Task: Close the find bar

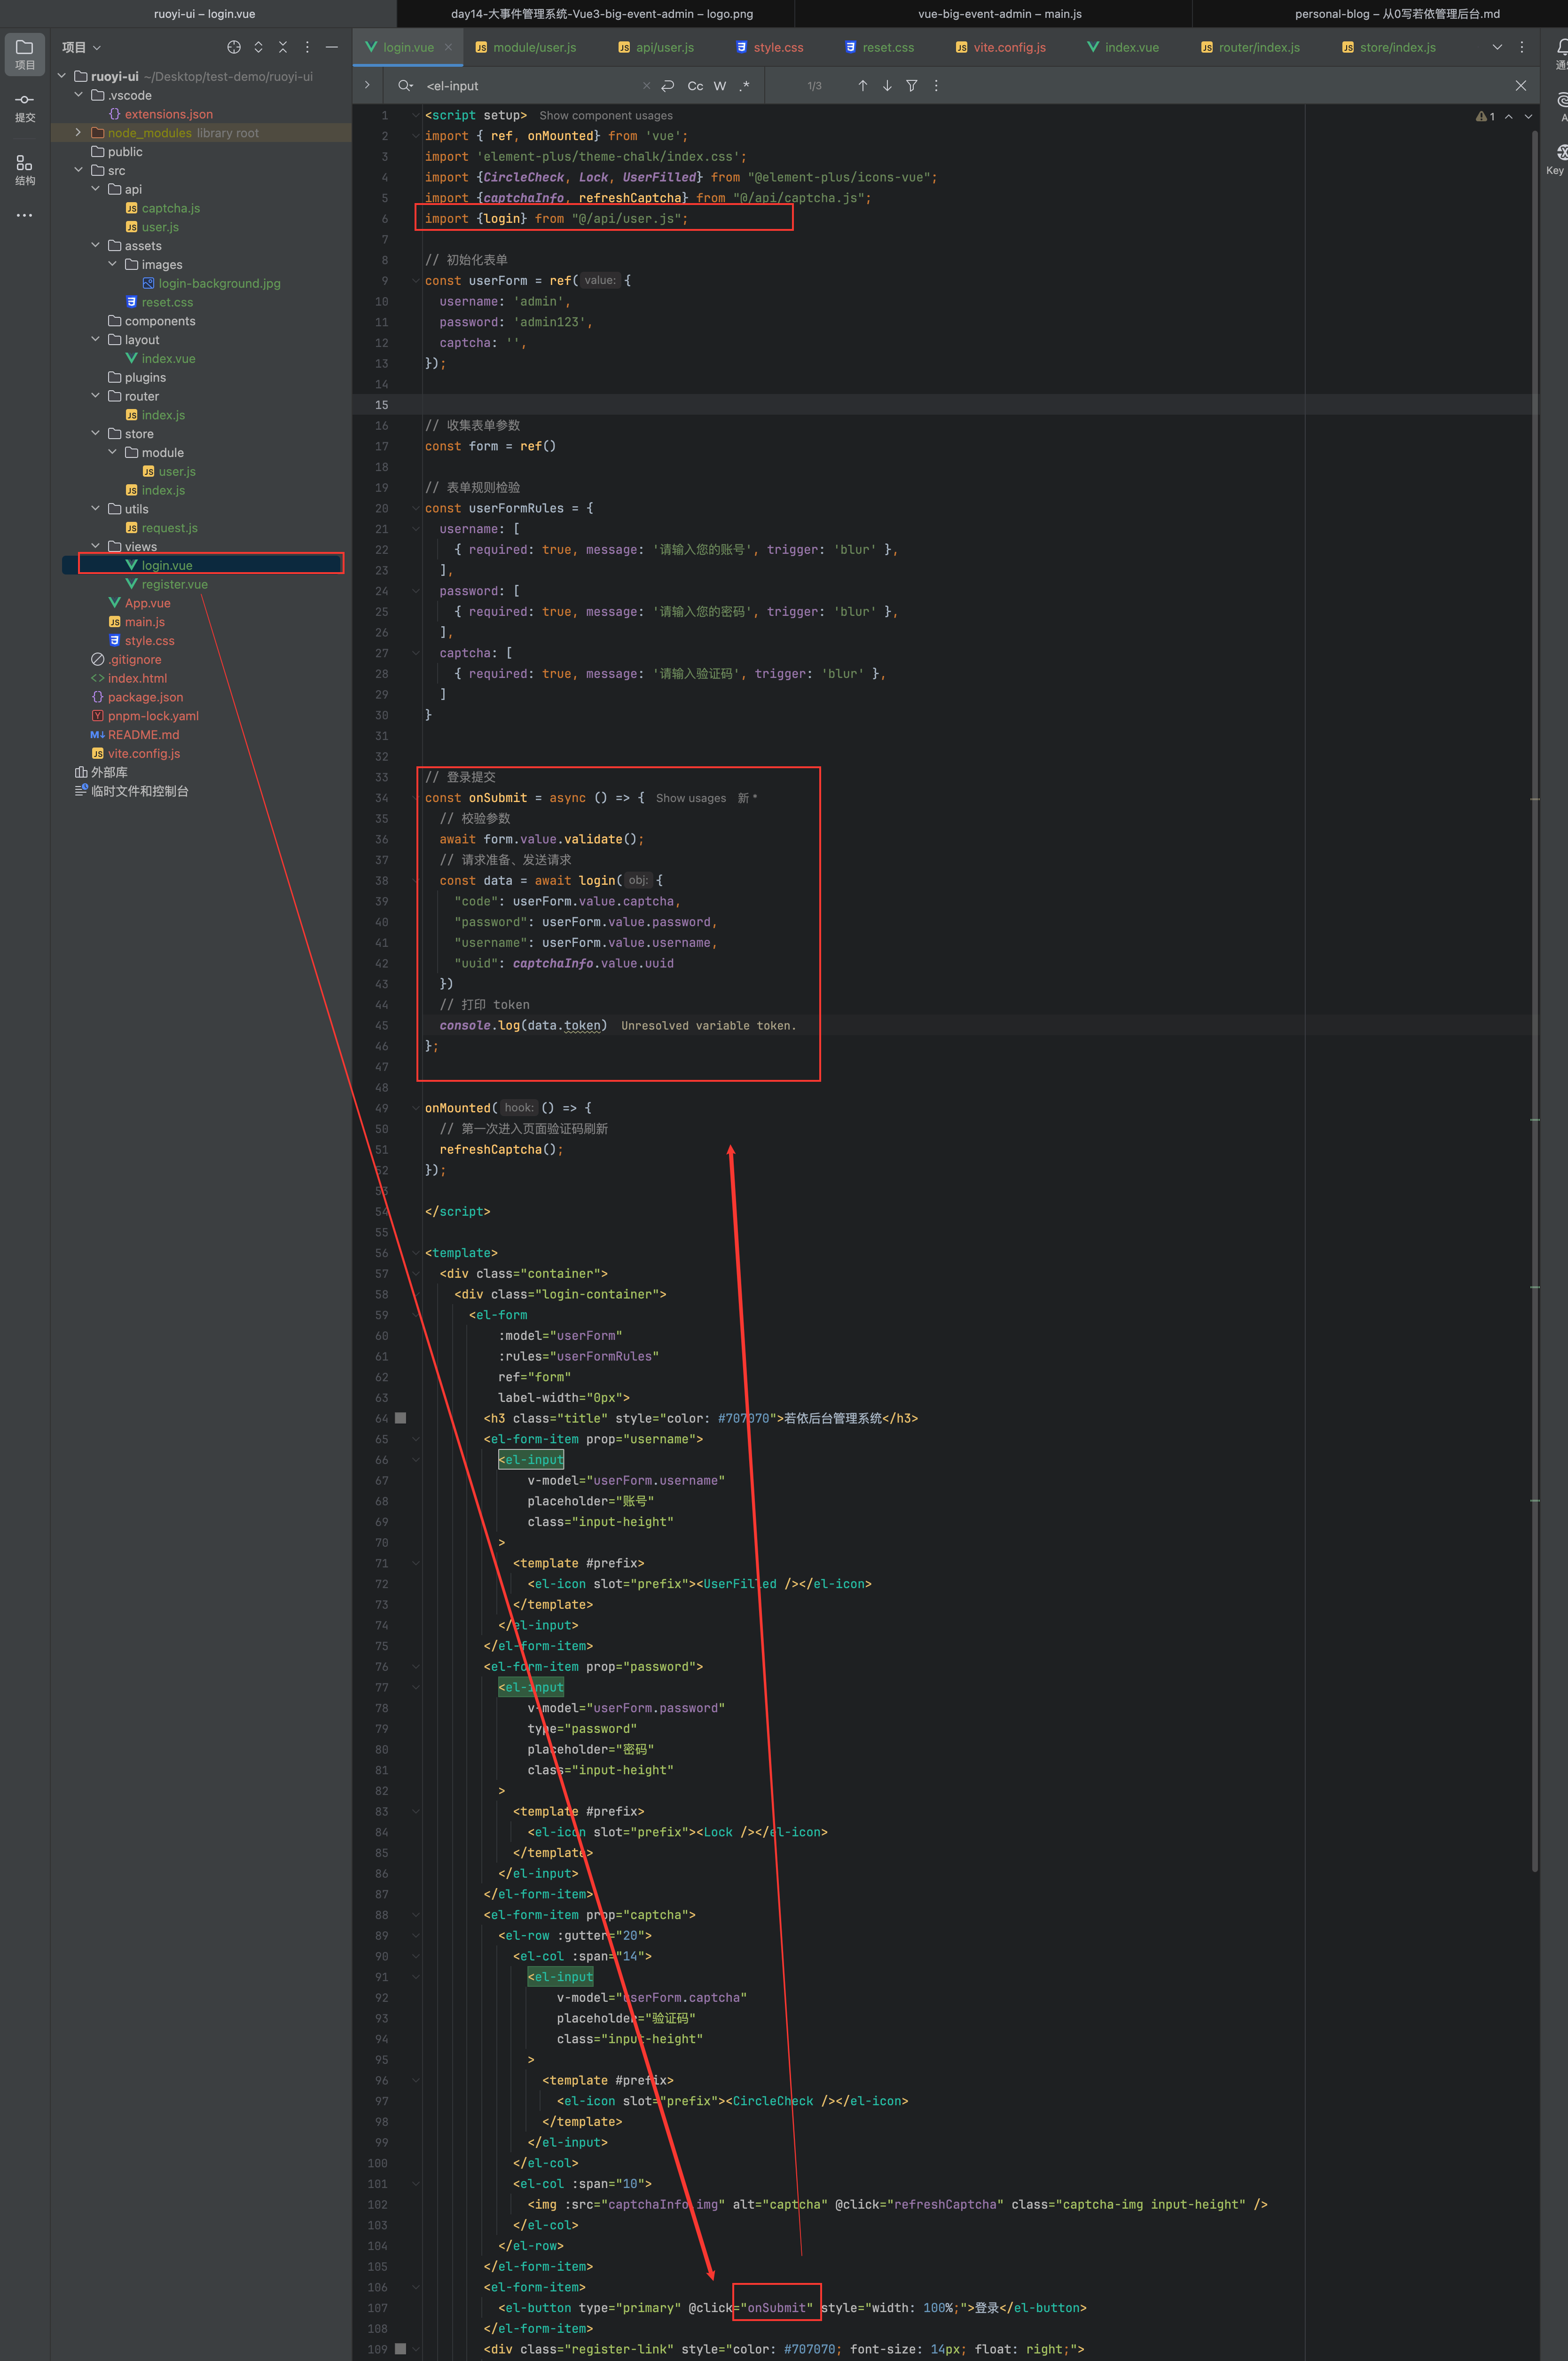Action: (1521, 86)
